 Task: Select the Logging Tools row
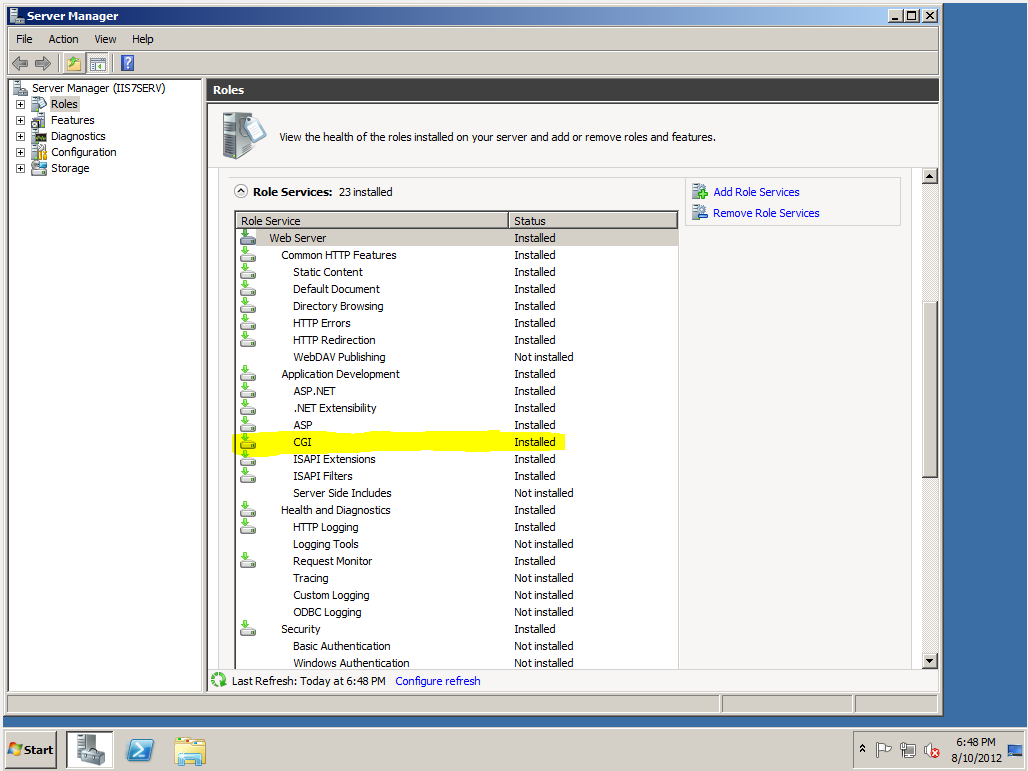pos(457,544)
